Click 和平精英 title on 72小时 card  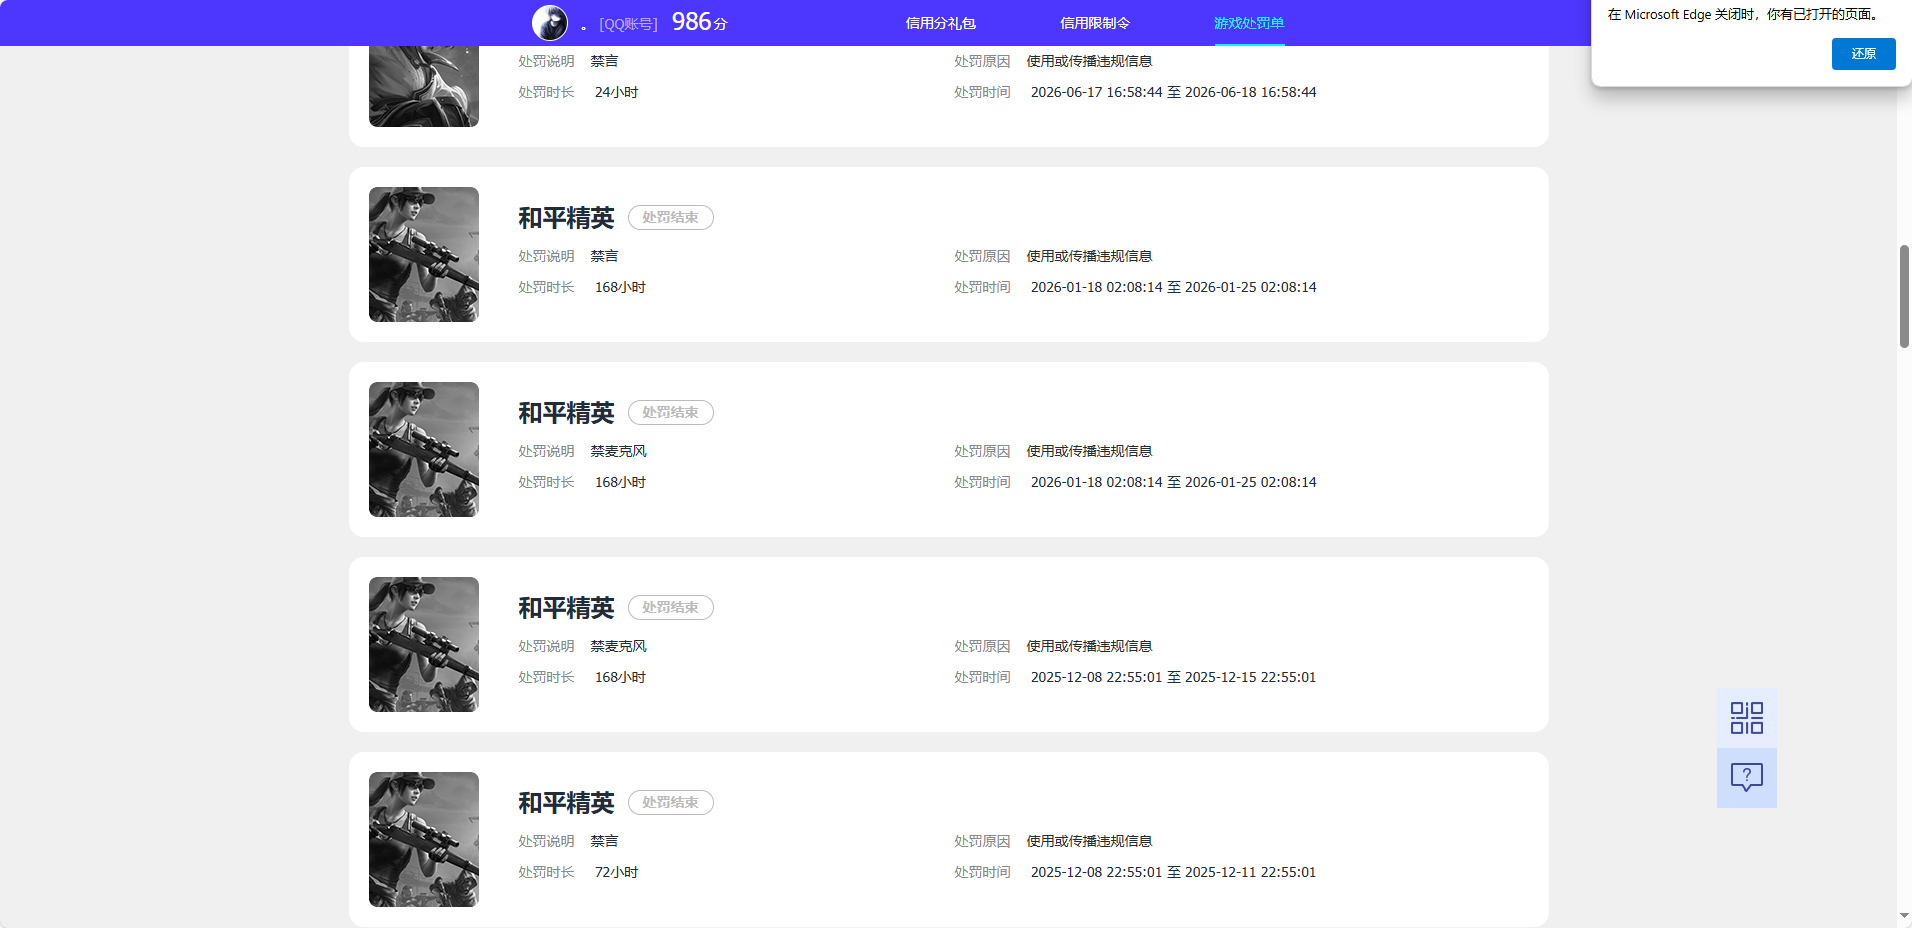(x=566, y=803)
